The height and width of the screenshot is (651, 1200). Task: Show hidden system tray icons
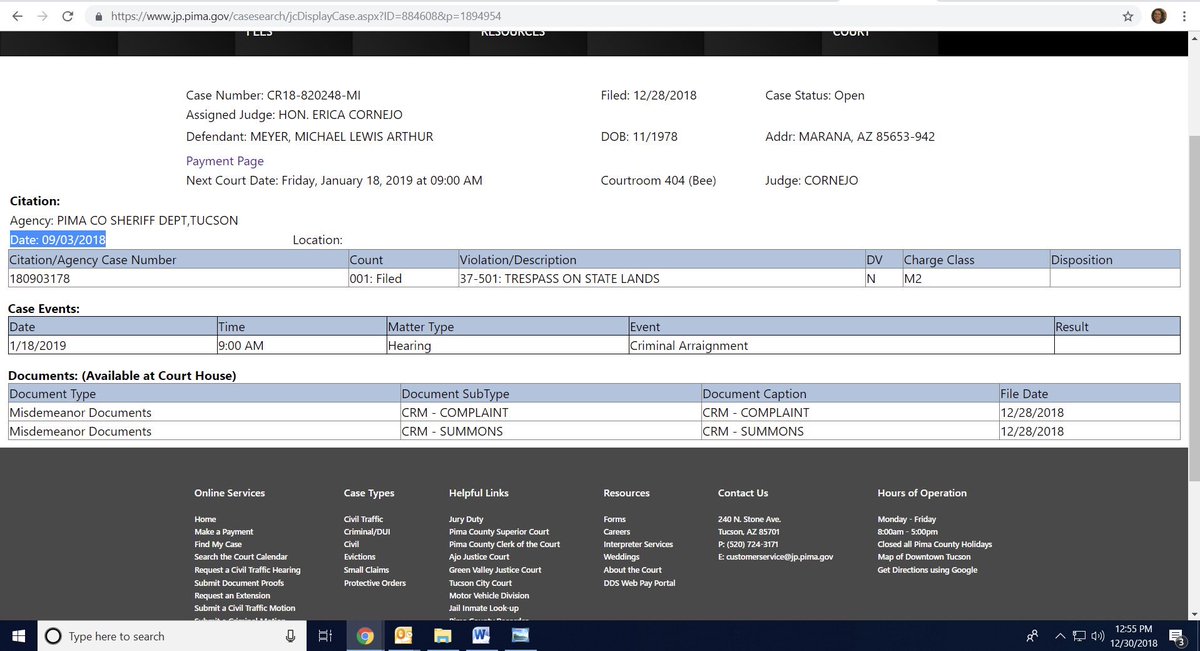(1059, 636)
